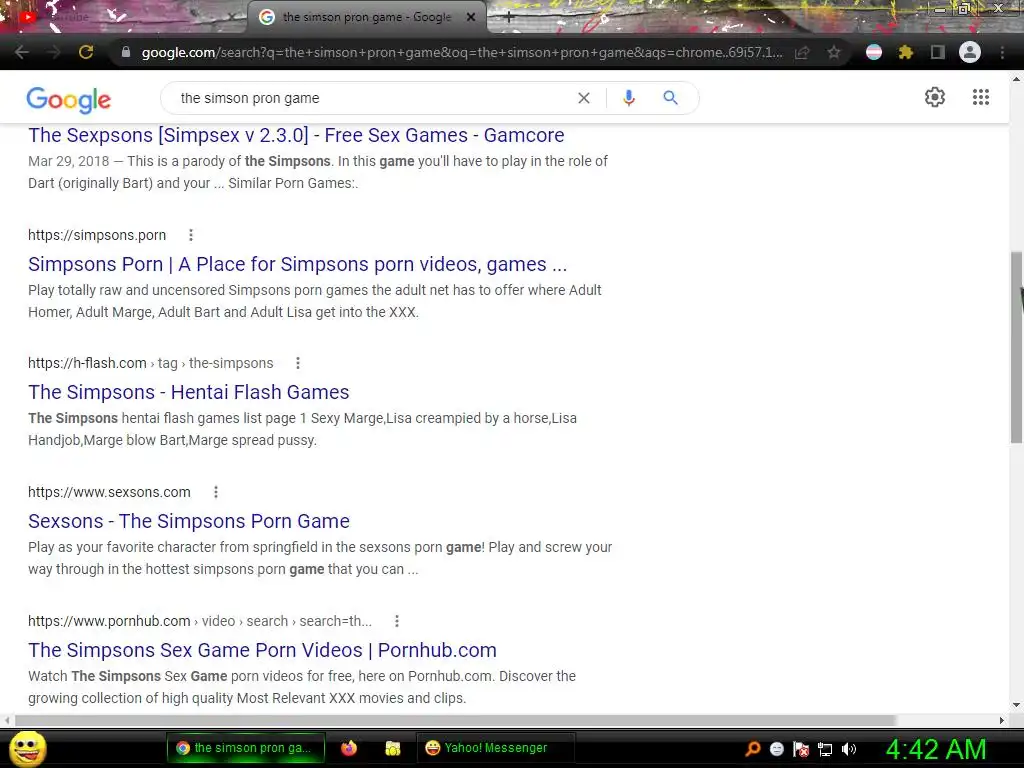This screenshot has width=1024, height=768.
Task: Click the scroll-down arrow of page
Action: pos(1016,705)
